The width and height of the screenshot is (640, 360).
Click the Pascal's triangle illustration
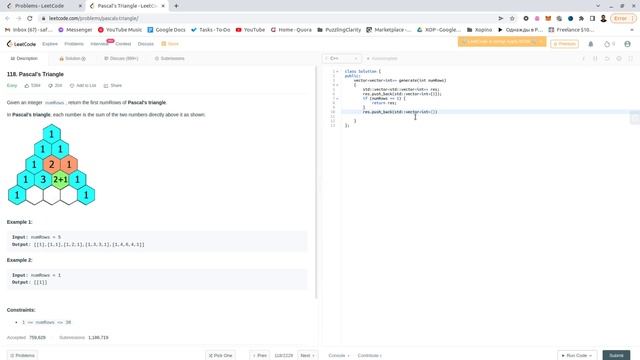click(51, 164)
